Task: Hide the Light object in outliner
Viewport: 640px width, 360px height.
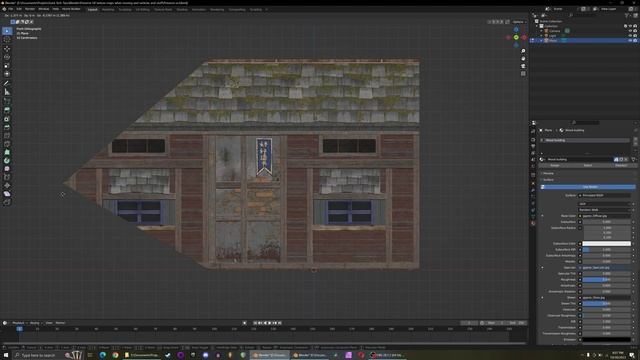Action: click(x=630, y=36)
